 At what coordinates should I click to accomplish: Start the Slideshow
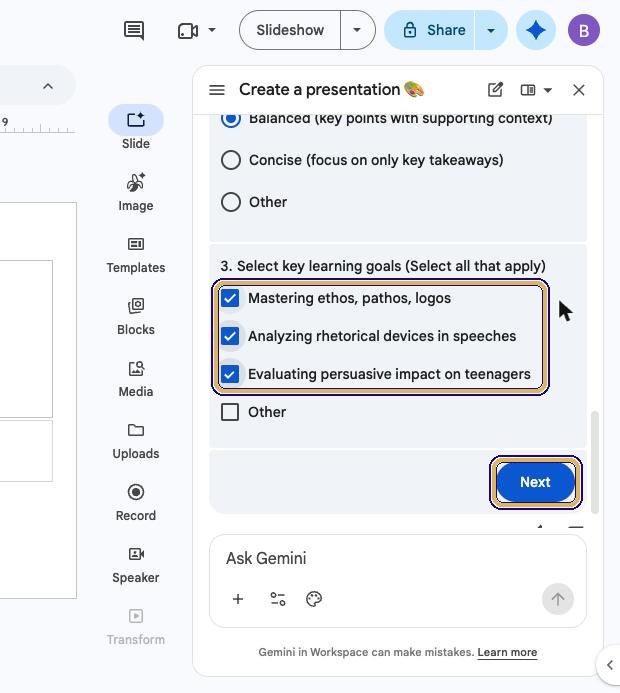click(x=290, y=30)
